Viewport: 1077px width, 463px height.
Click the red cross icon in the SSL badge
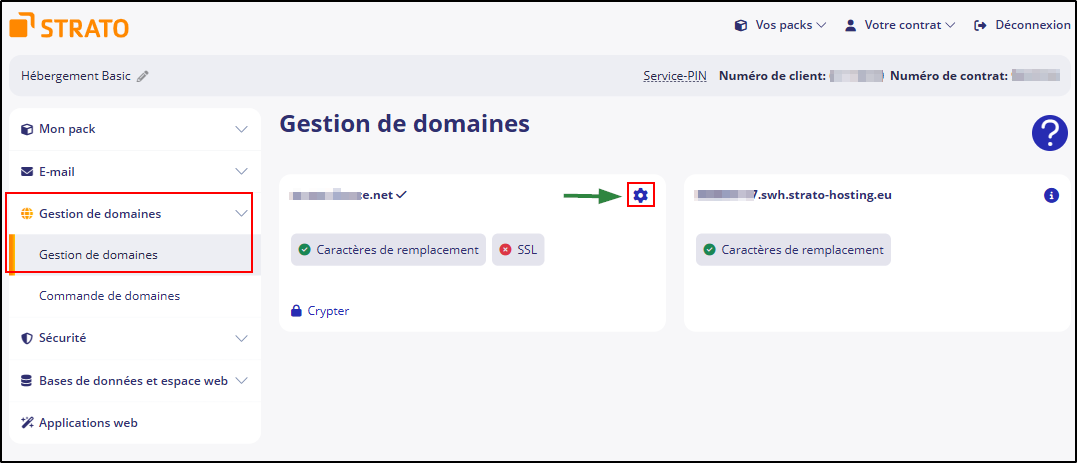pos(506,250)
